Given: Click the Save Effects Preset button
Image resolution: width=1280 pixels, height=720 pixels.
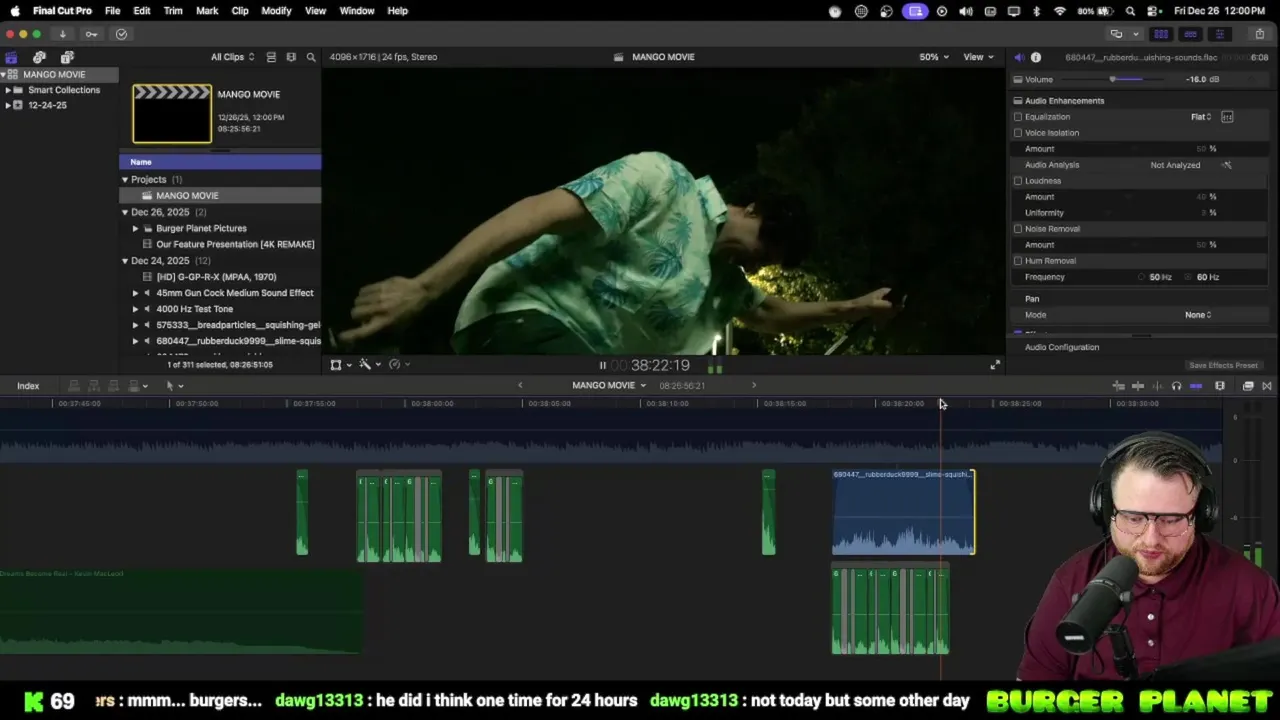Looking at the screenshot, I should pyautogui.click(x=1223, y=366).
